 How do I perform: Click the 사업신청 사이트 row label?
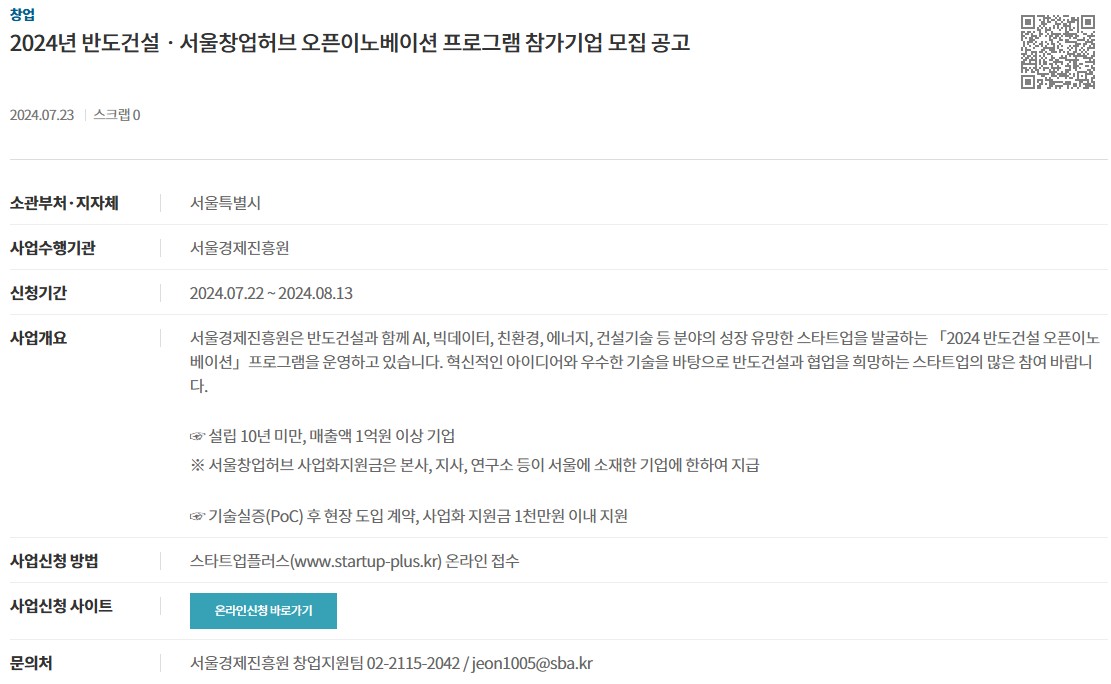pyautogui.click(x=61, y=606)
